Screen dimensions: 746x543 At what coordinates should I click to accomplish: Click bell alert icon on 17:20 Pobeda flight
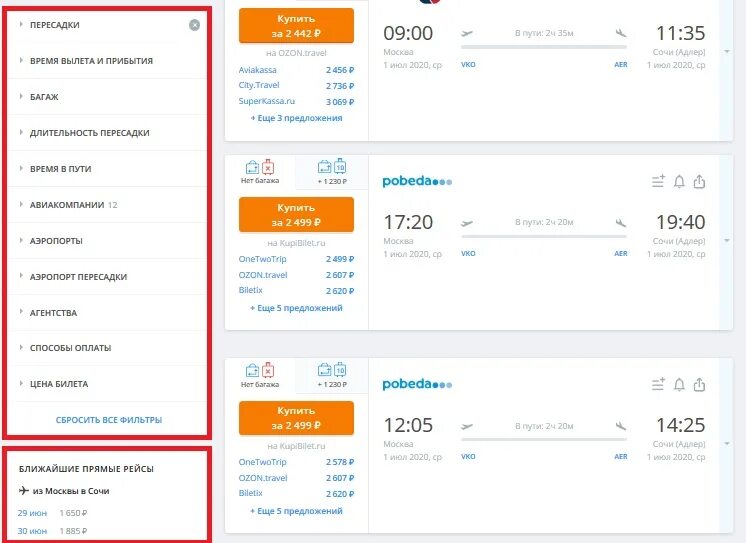click(x=679, y=181)
